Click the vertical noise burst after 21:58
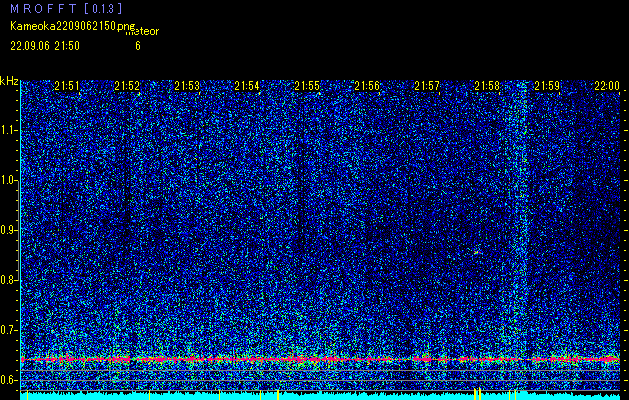Viewport: 629px width, 400px height. (x=519, y=235)
